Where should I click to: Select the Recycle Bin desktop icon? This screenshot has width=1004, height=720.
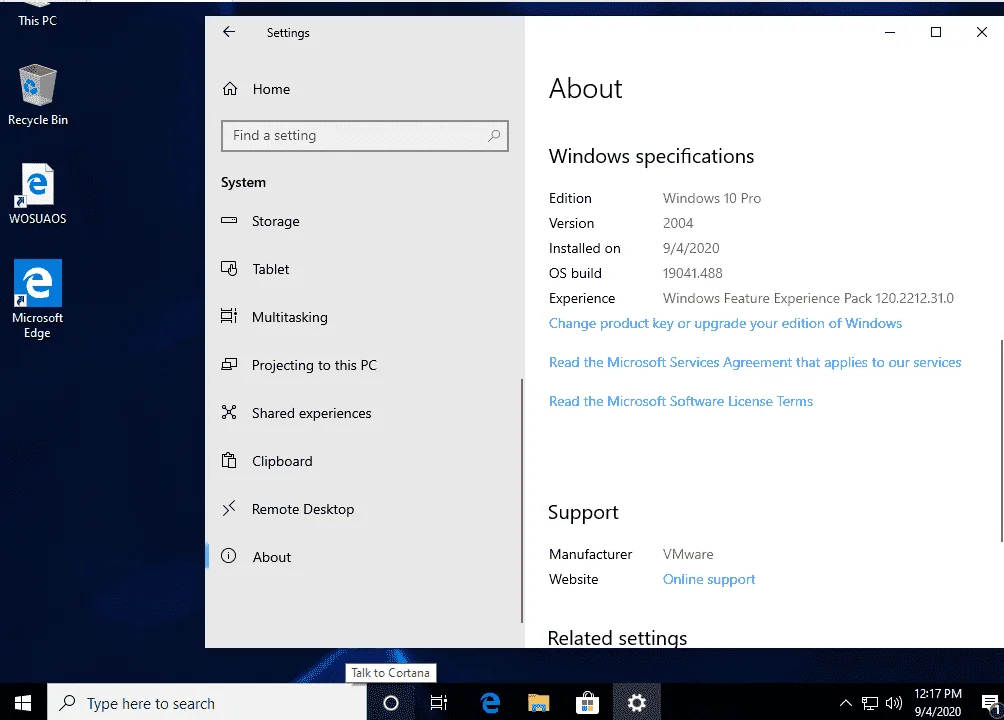38,95
